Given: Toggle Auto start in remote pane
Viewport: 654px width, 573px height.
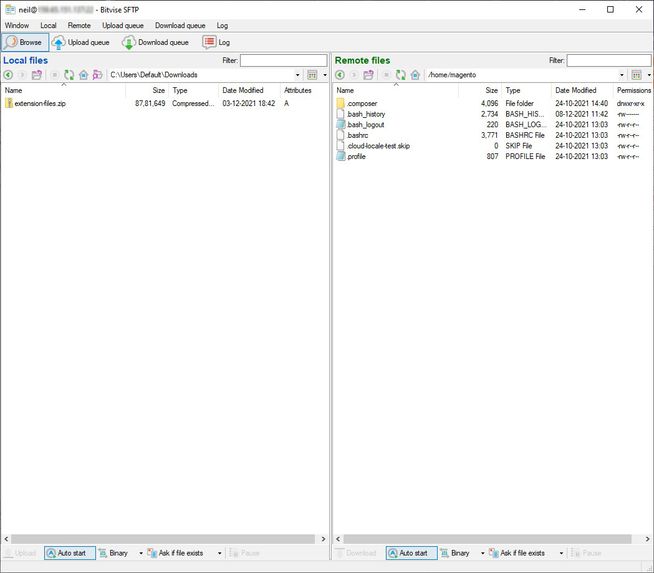Looking at the screenshot, I should tap(411, 553).
